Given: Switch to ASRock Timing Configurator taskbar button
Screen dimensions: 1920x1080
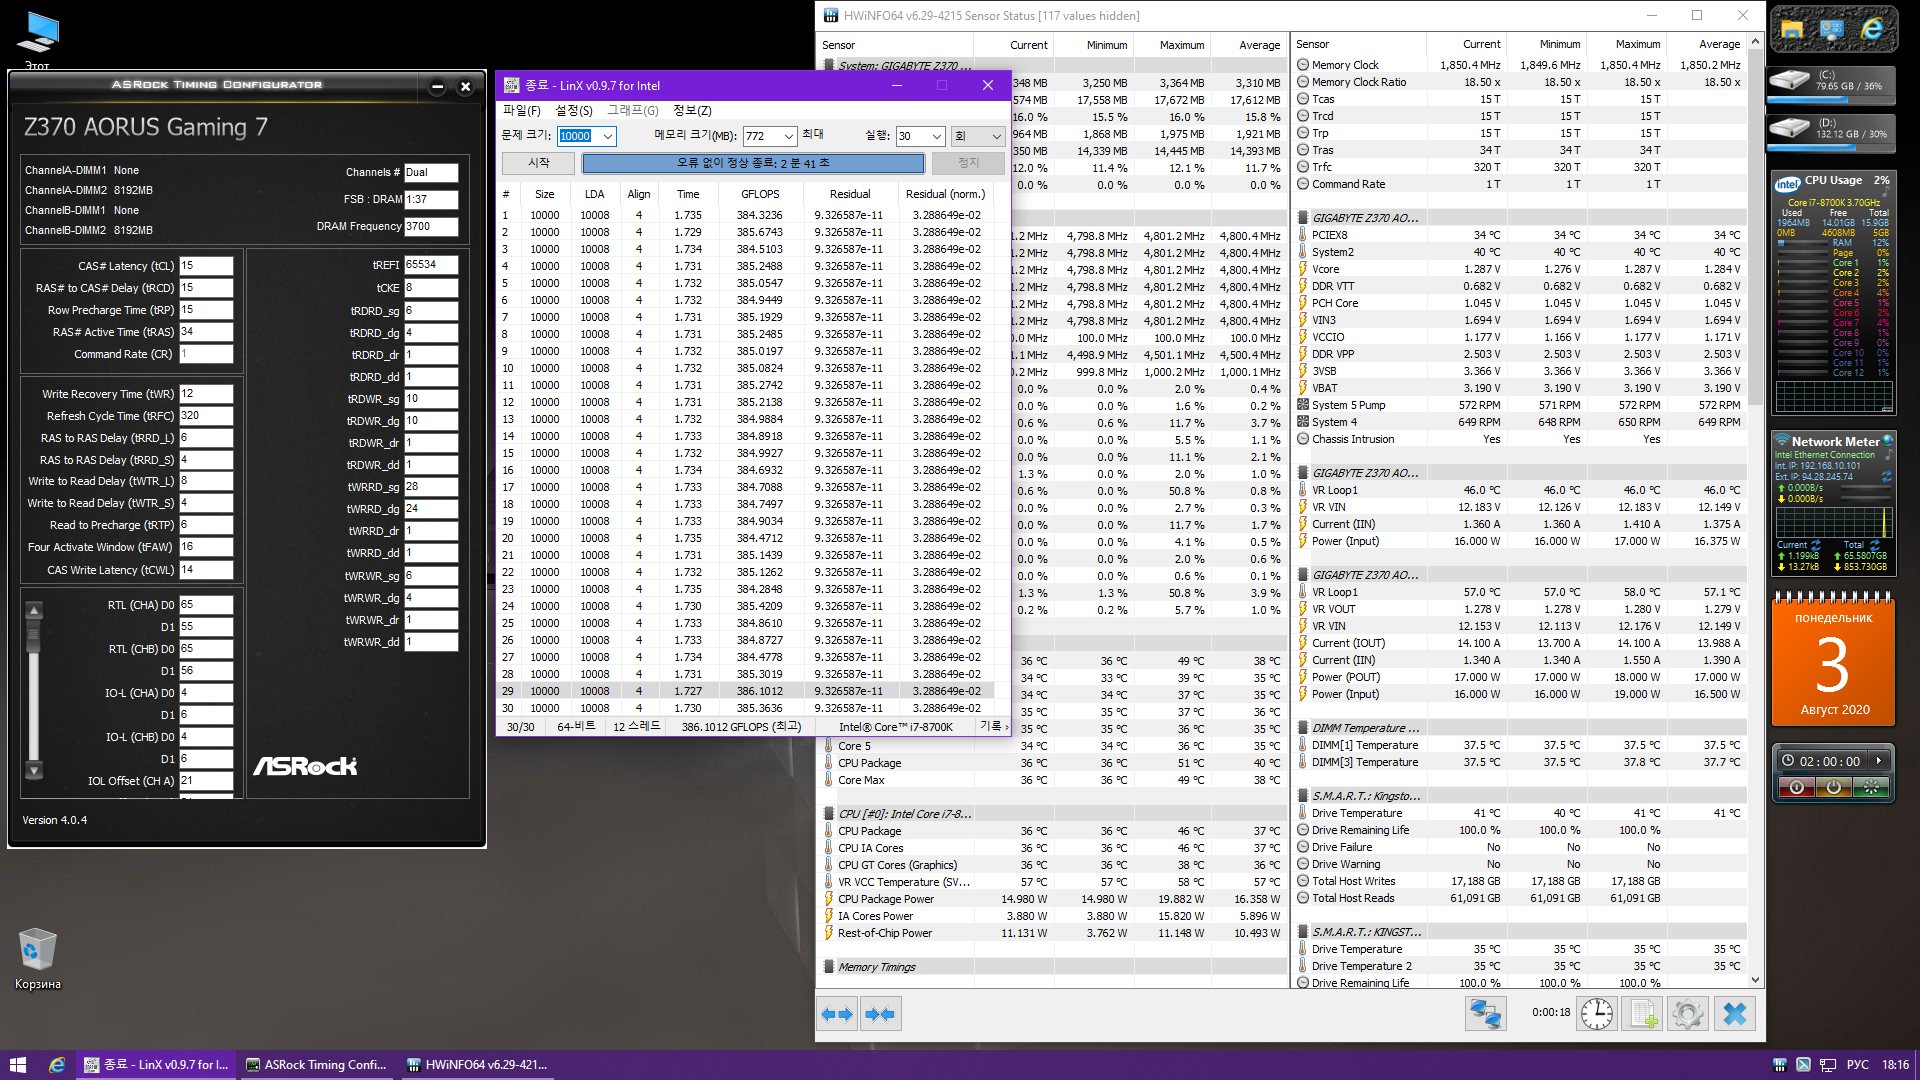Looking at the screenshot, I should point(317,1065).
